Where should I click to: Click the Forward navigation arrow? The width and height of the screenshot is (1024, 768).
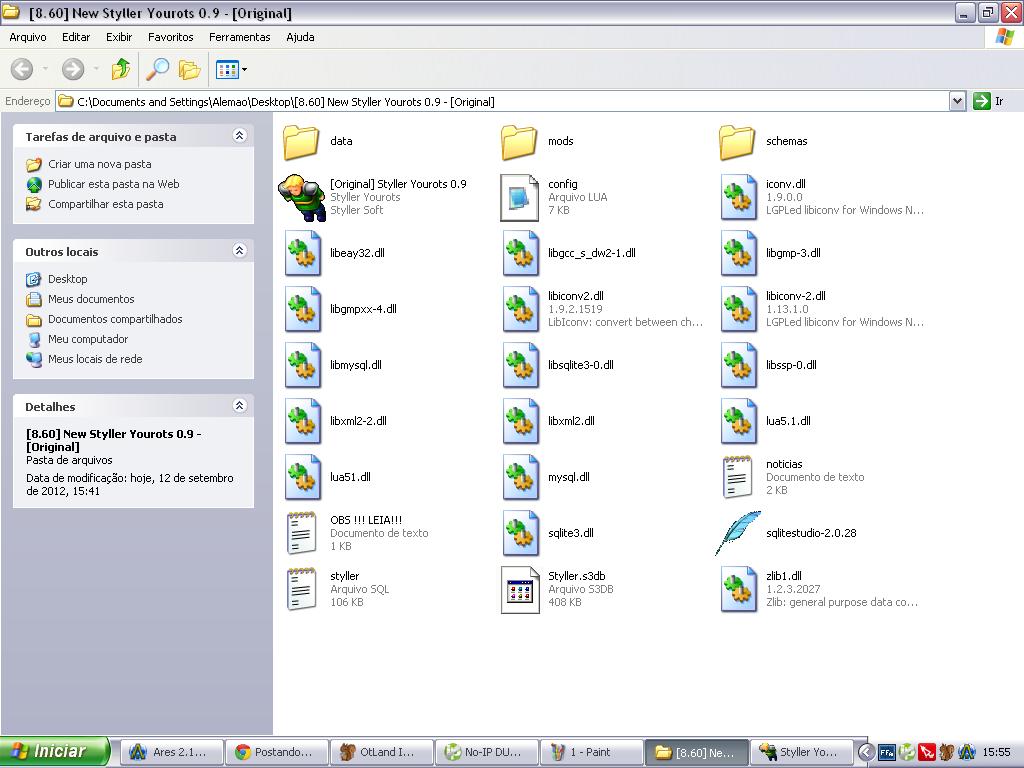73,69
